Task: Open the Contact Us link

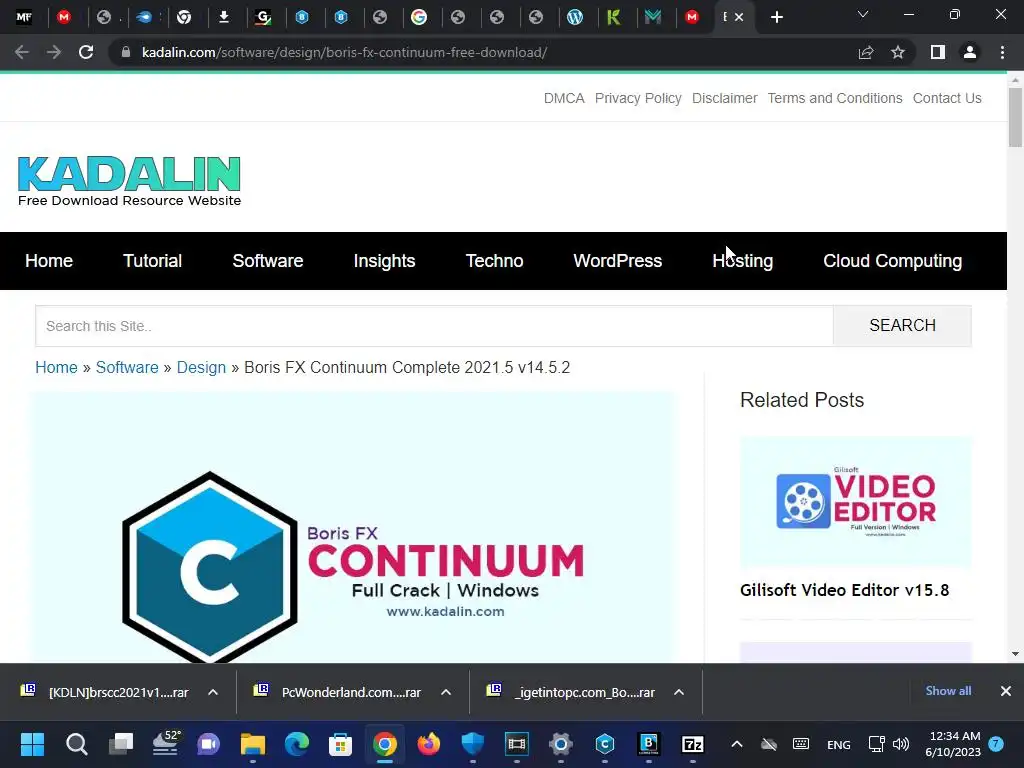Action: click(947, 98)
